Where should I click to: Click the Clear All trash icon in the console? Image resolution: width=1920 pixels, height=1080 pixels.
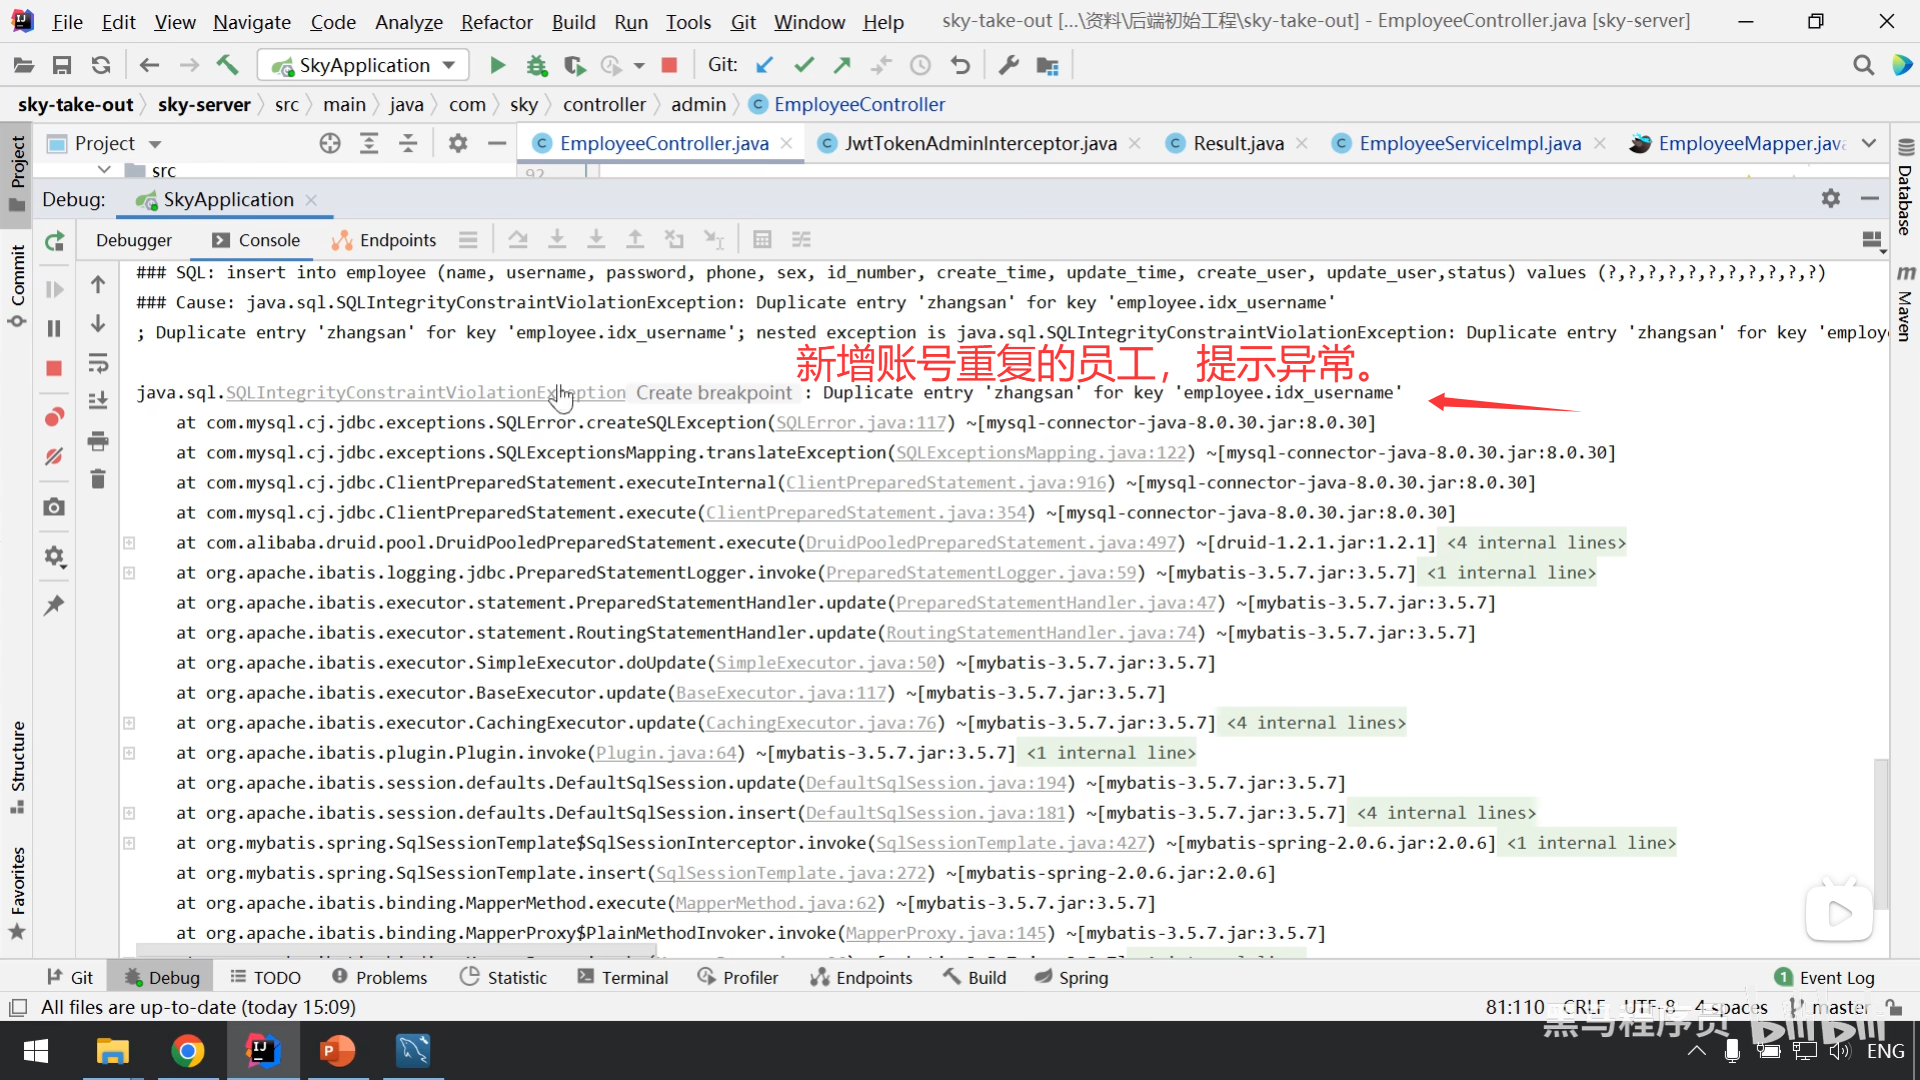point(98,479)
